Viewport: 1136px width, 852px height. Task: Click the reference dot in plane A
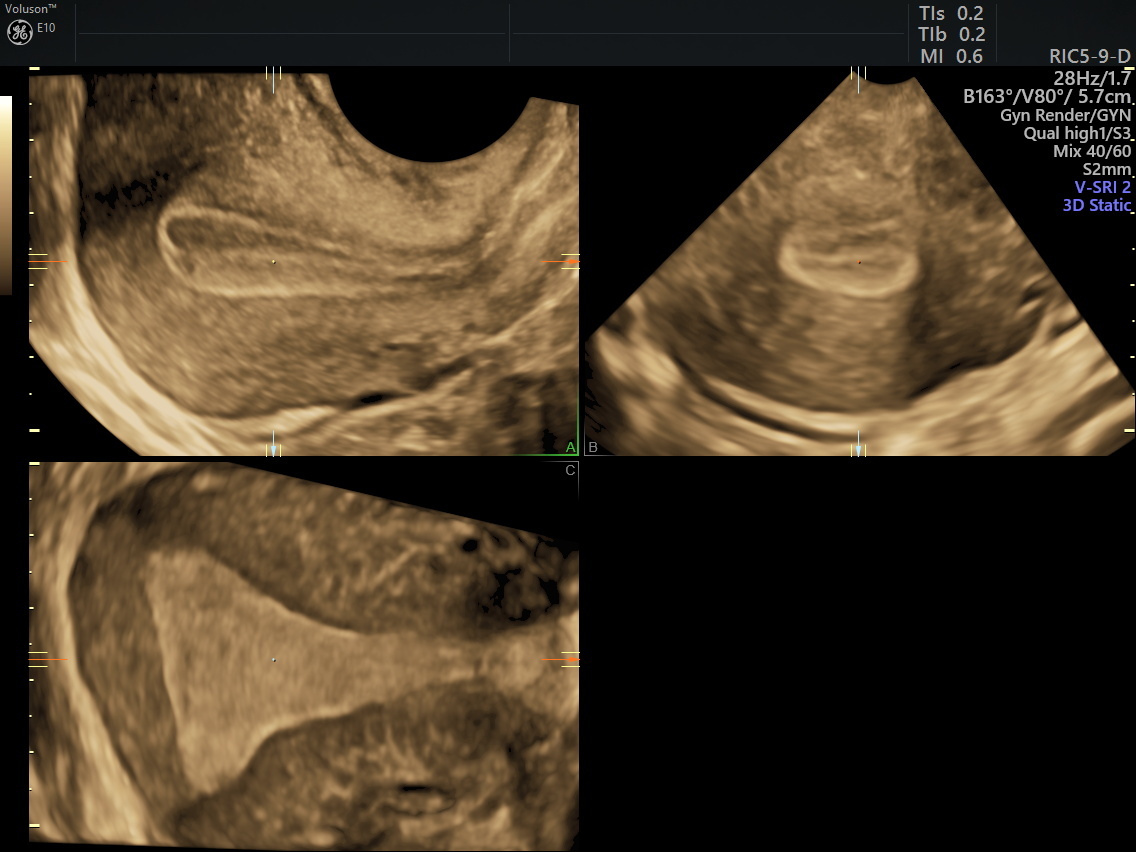pyautogui.click(x=274, y=262)
